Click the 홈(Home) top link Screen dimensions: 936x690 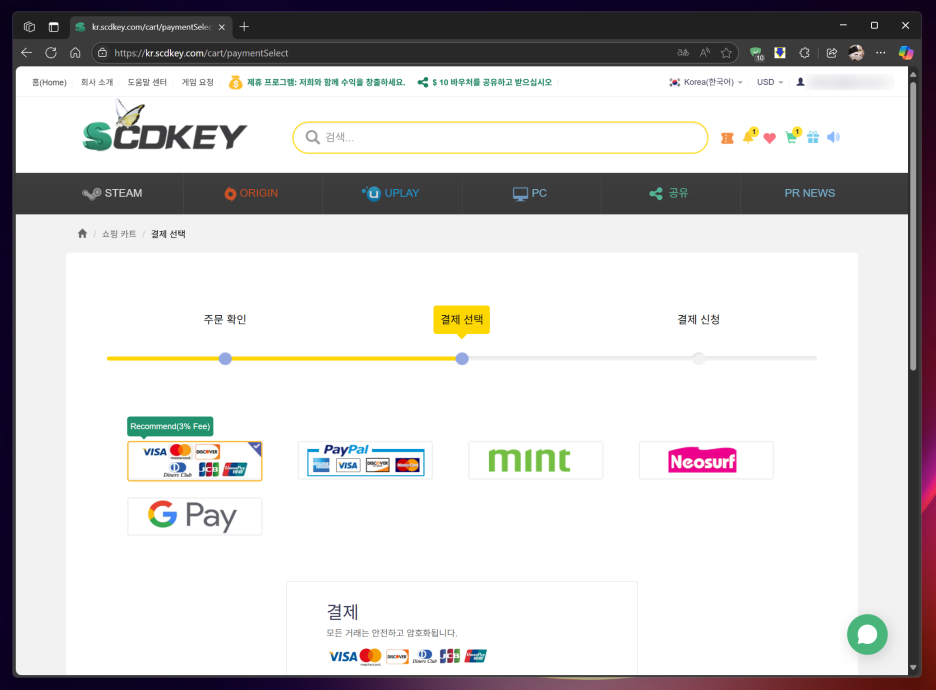tap(49, 82)
